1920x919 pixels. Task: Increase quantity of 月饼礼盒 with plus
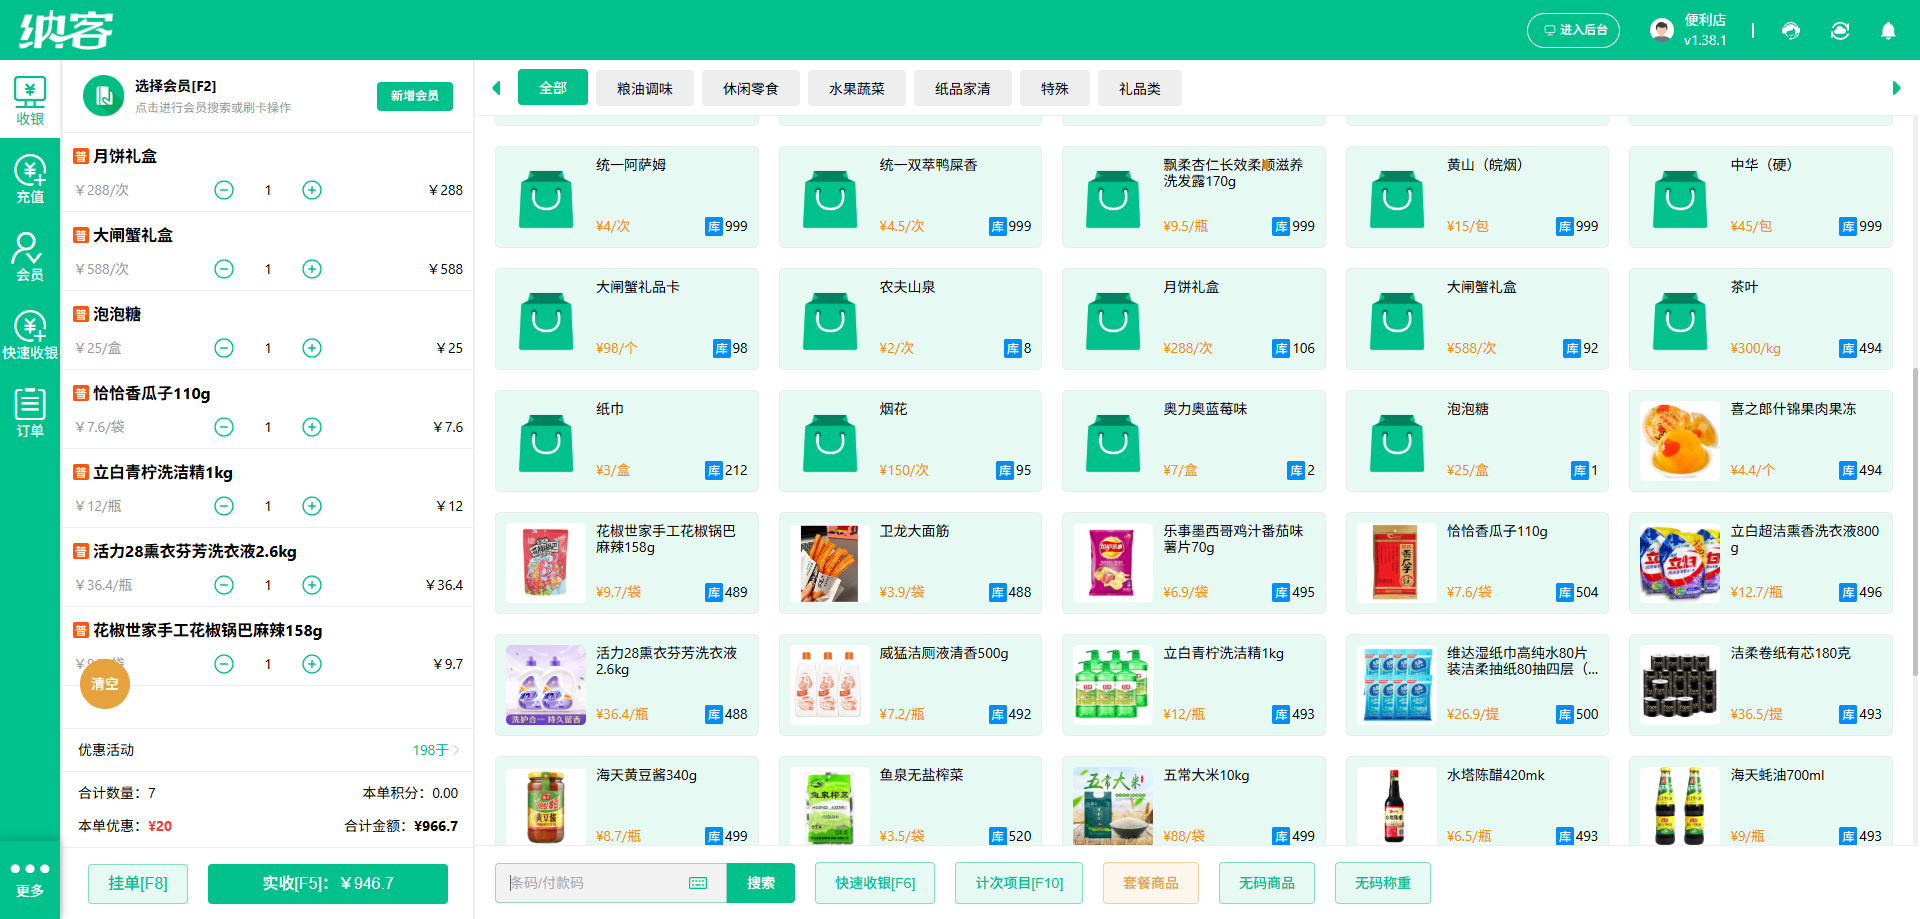pyautogui.click(x=312, y=190)
